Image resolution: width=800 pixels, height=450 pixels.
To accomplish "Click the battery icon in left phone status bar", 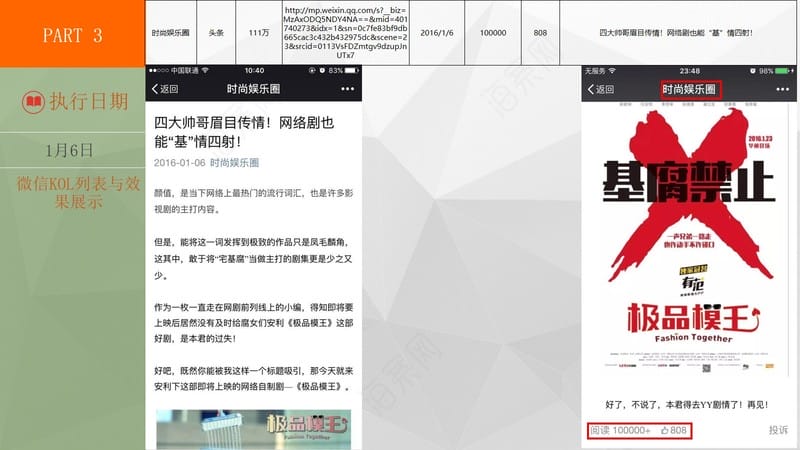I will tap(352, 70).
